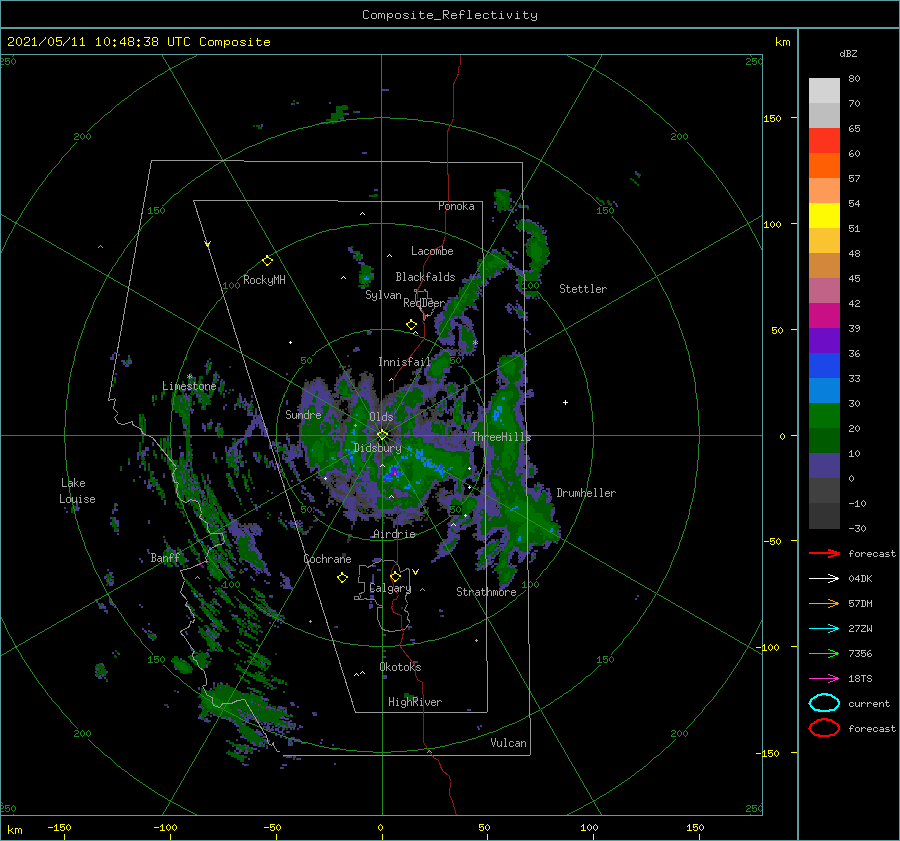The height and width of the screenshot is (841, 900).
Task: Click yellow diamond marker above Calgary label
Action: point(395,576)
